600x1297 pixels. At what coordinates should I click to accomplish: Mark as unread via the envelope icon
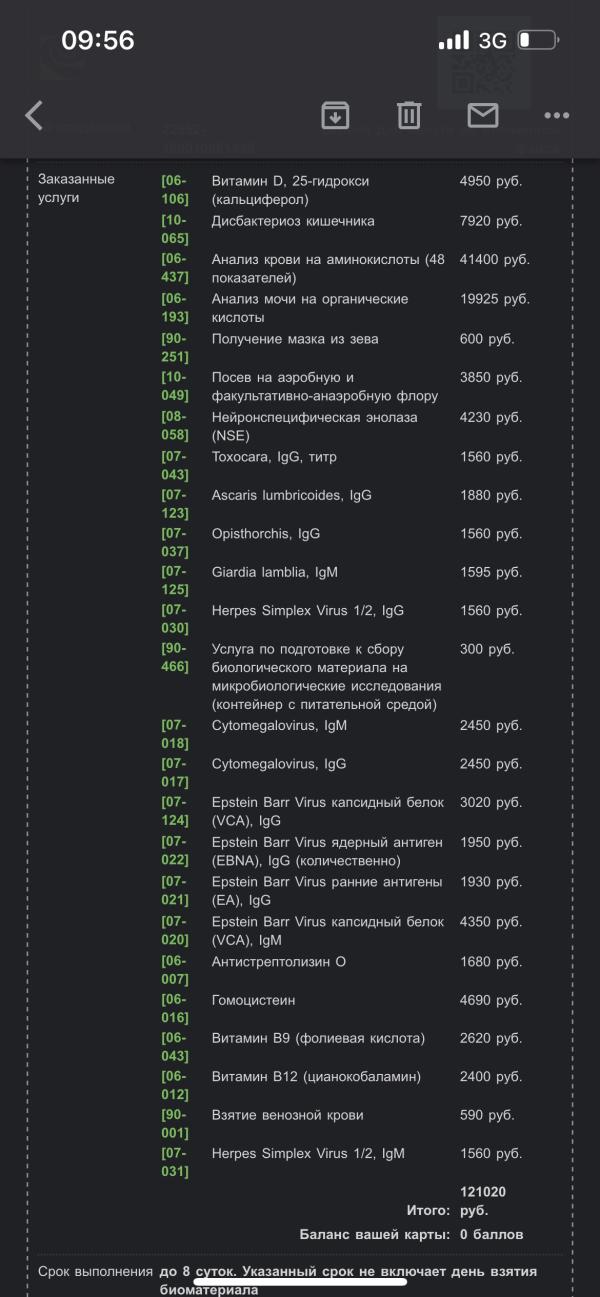point(483,116)
